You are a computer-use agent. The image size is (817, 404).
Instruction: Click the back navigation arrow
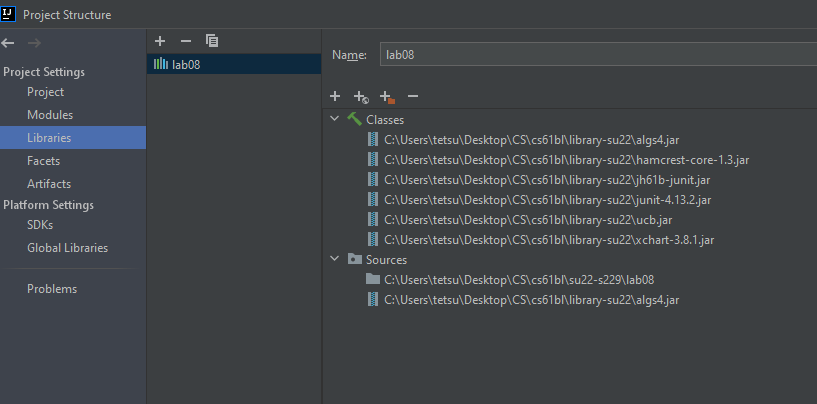9,43
